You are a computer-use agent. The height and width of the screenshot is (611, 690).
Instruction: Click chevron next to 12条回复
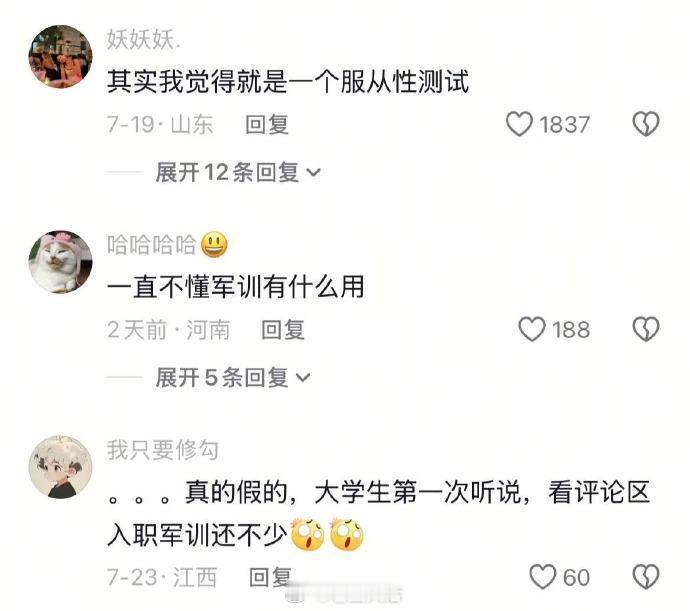pos(313,173)
